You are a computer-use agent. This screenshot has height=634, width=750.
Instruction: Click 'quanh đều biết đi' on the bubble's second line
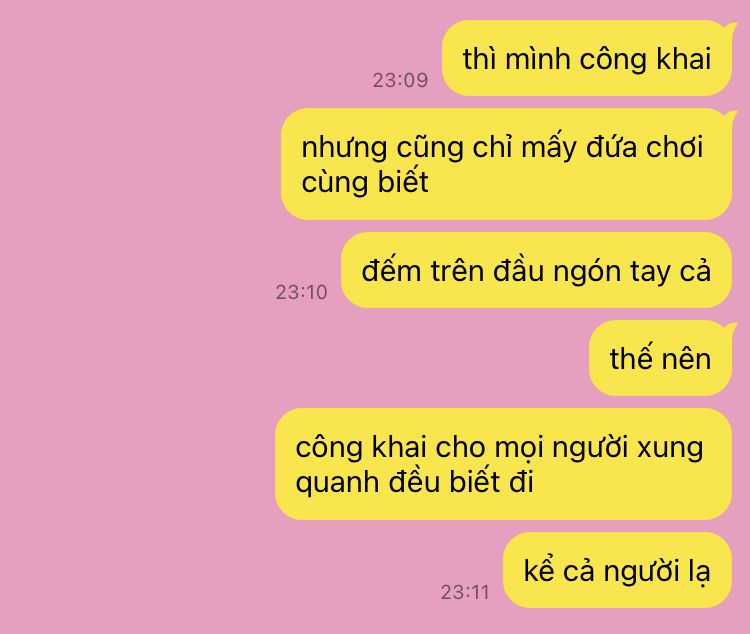415,482
